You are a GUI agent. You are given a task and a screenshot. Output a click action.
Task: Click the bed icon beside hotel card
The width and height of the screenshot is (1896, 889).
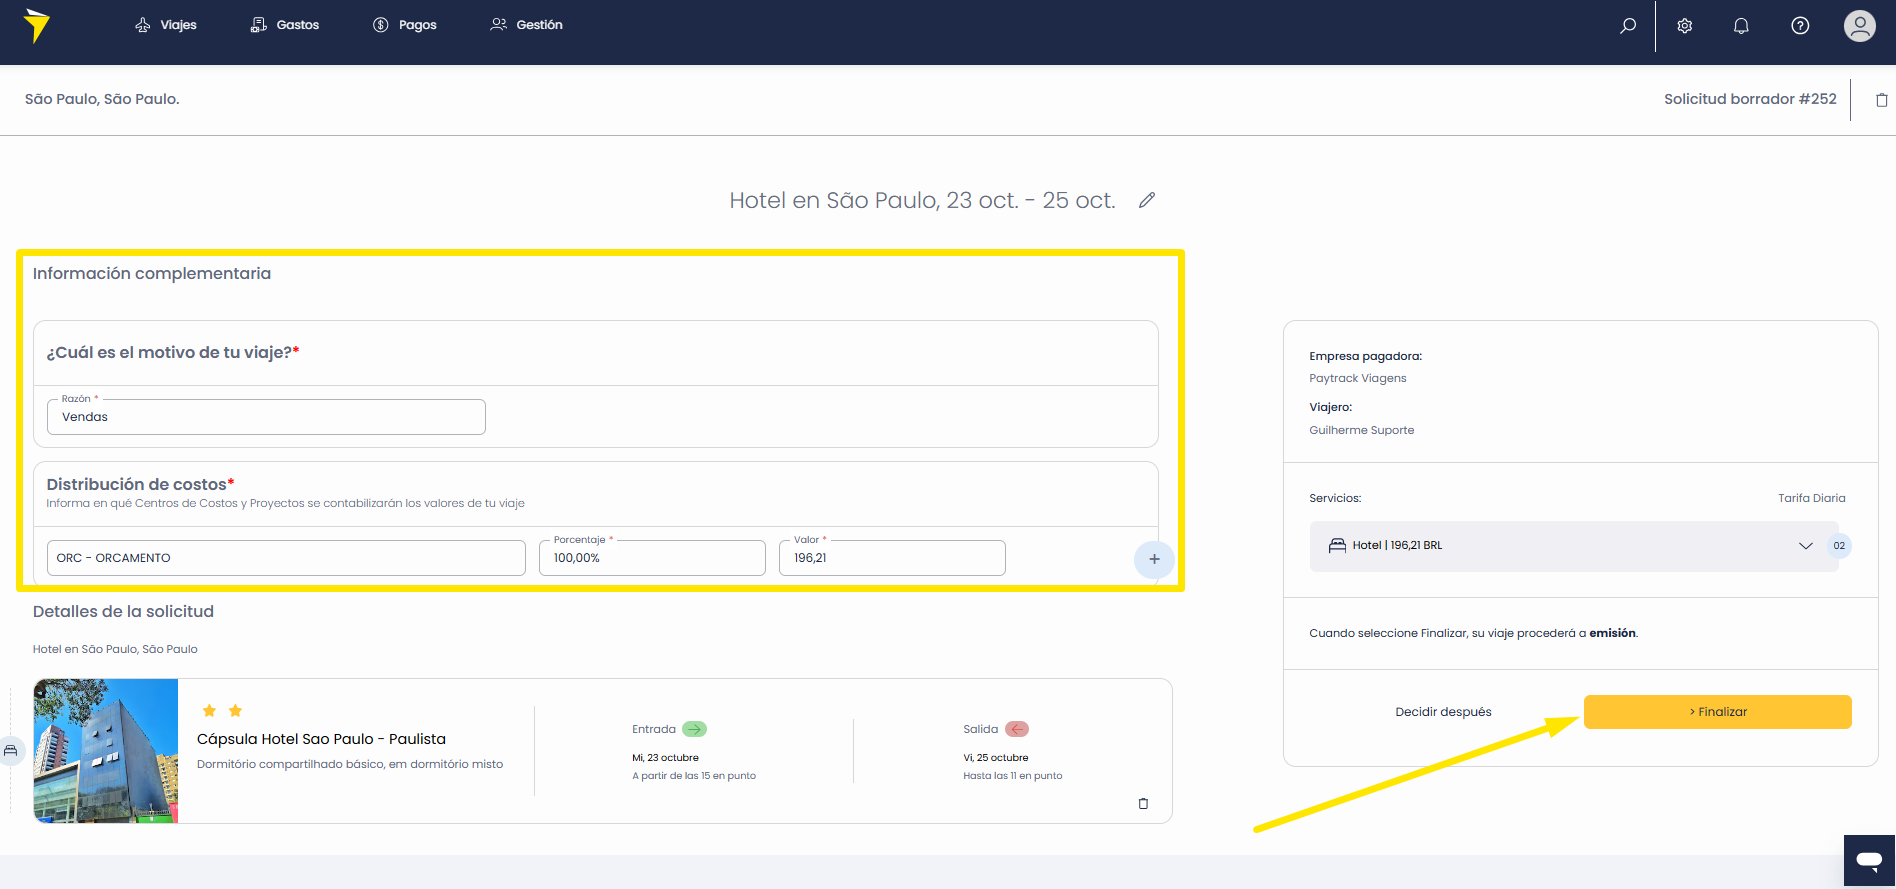11,751
